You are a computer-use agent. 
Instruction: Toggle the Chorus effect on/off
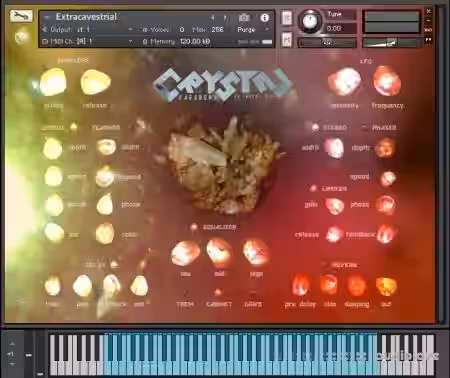click(x=74, y=126)
